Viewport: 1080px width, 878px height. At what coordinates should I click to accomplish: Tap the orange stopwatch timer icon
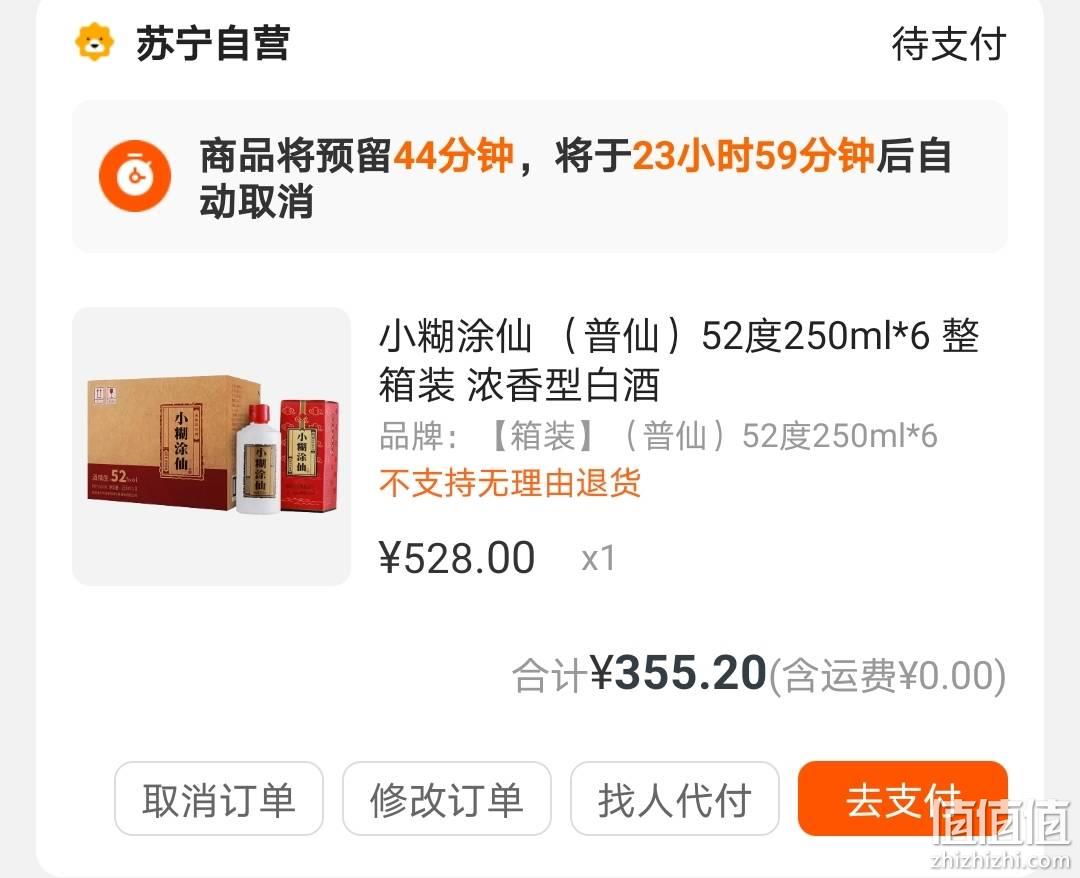[x=135, y=176]
